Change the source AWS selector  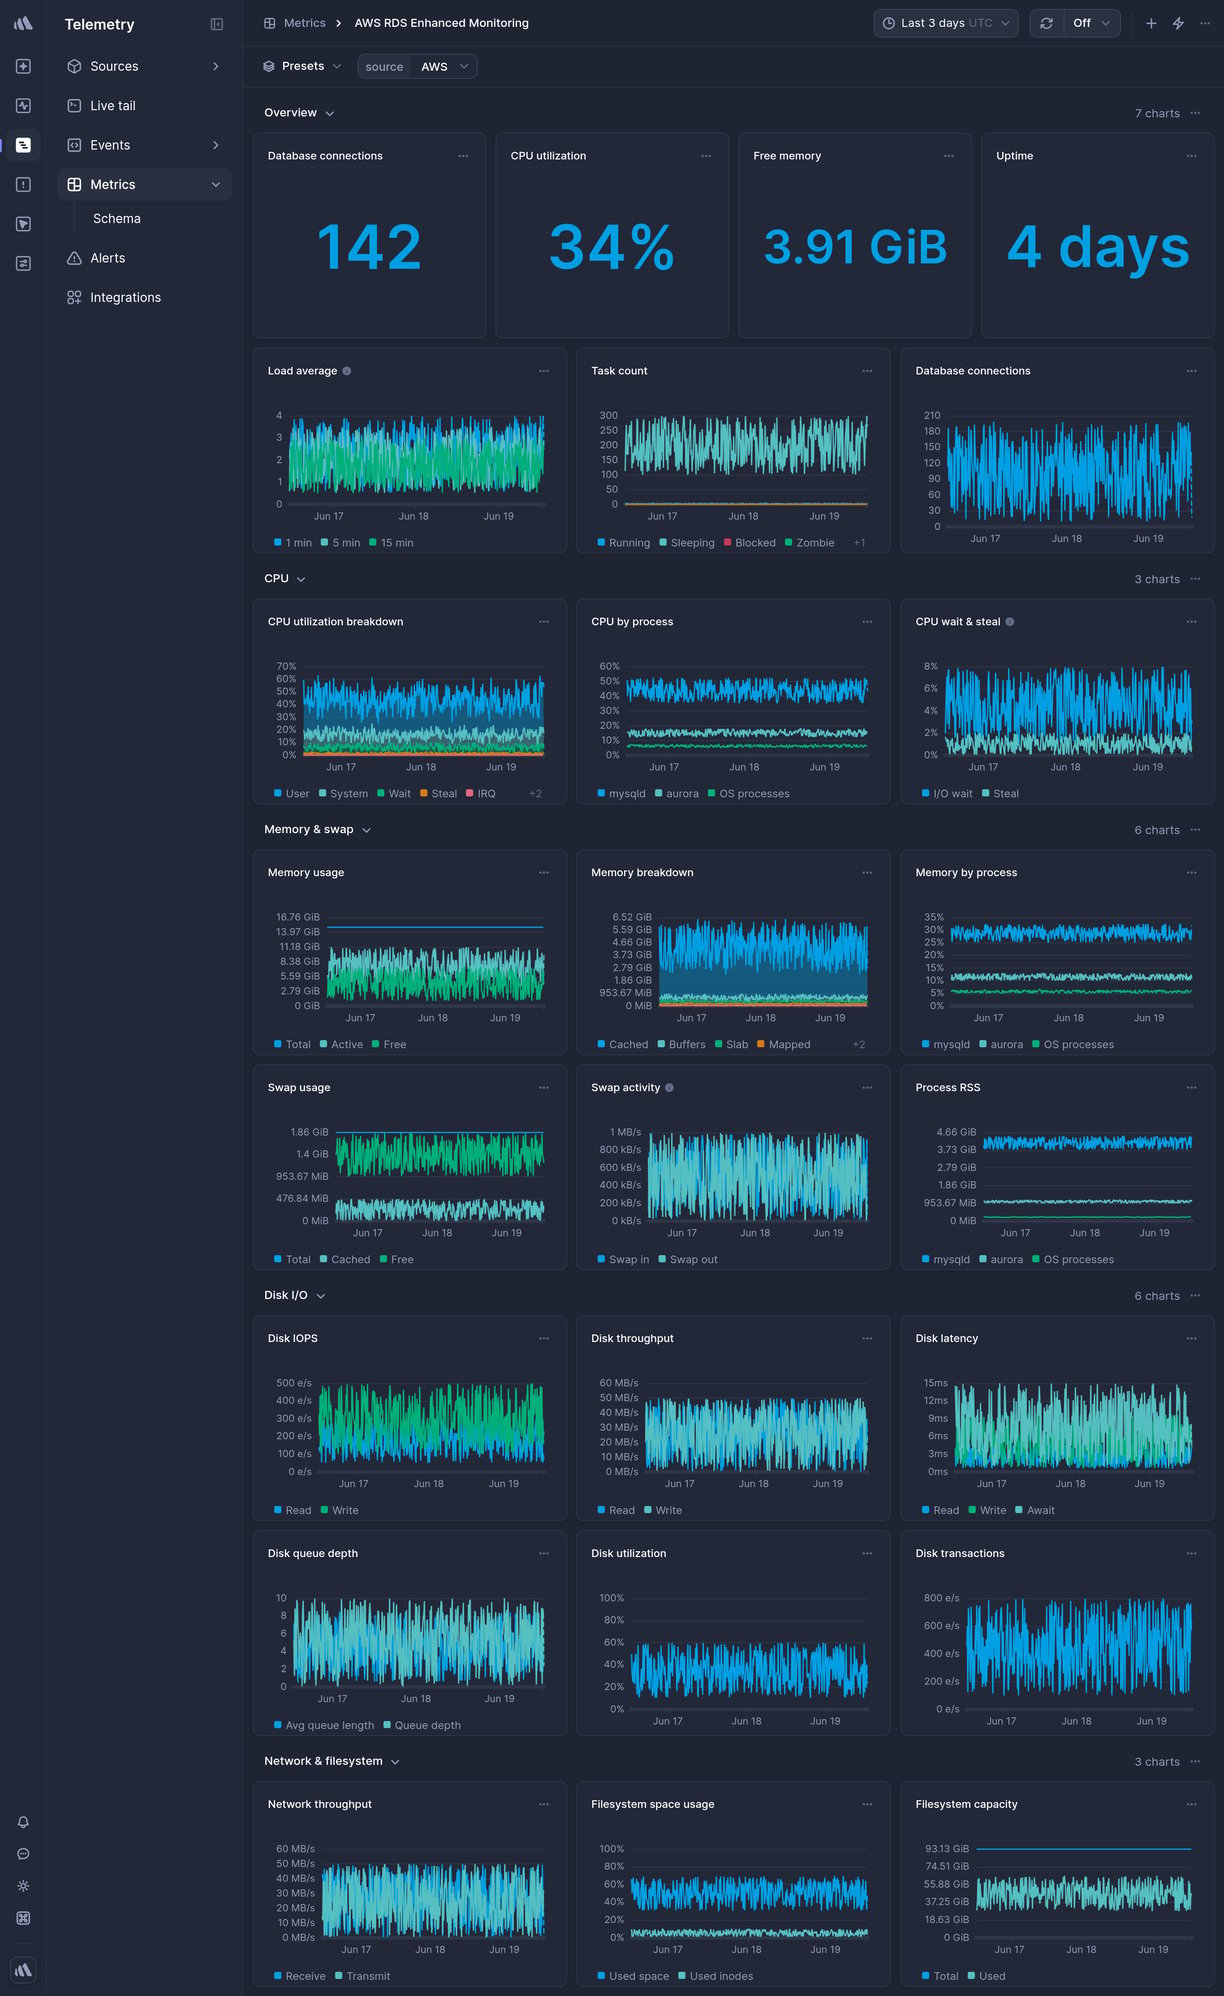[x=445, y=66]
